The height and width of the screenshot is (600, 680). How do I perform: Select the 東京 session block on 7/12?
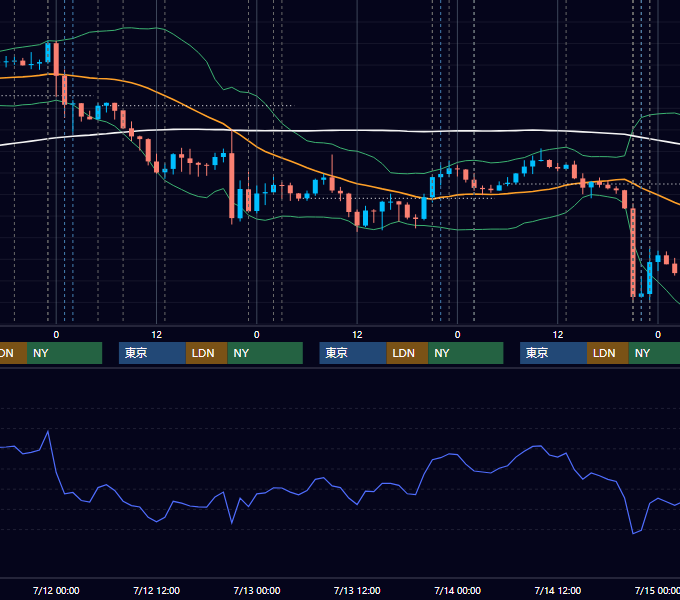pos(152,353)
